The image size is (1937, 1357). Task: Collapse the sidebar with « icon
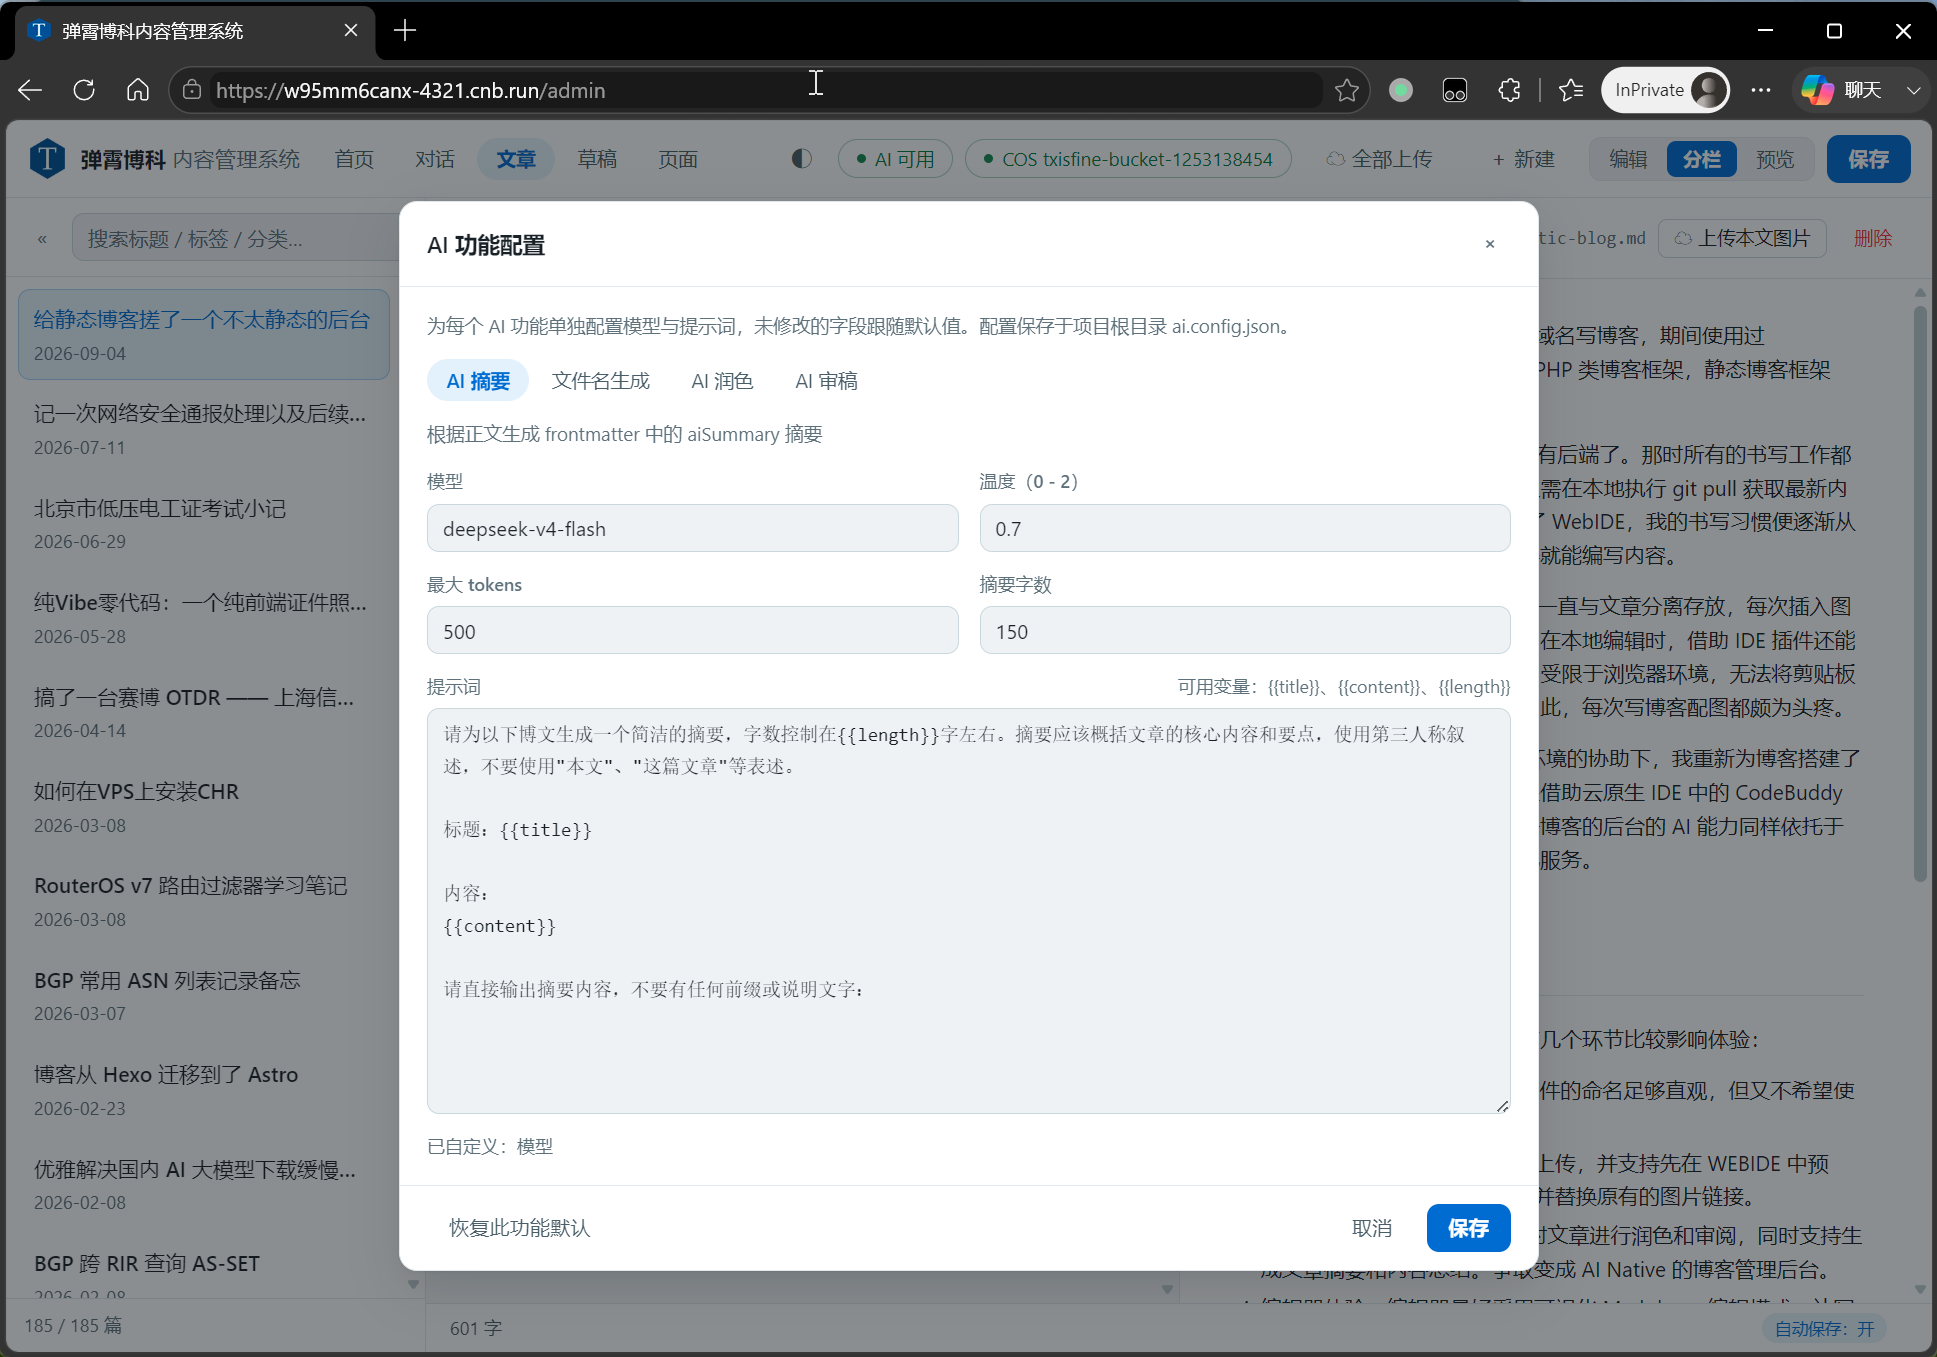[42, 239]
